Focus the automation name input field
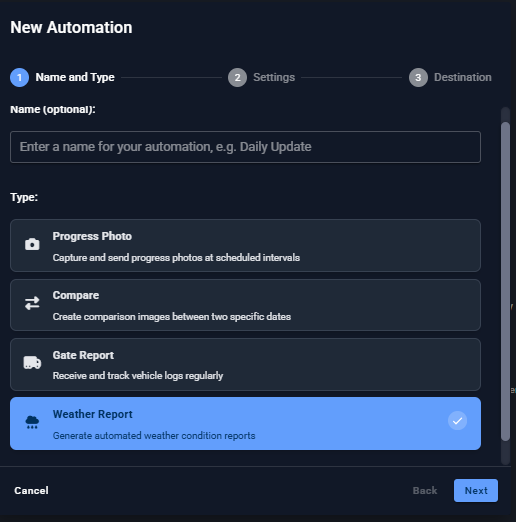The image size is (516, 522). pos(245,147)
